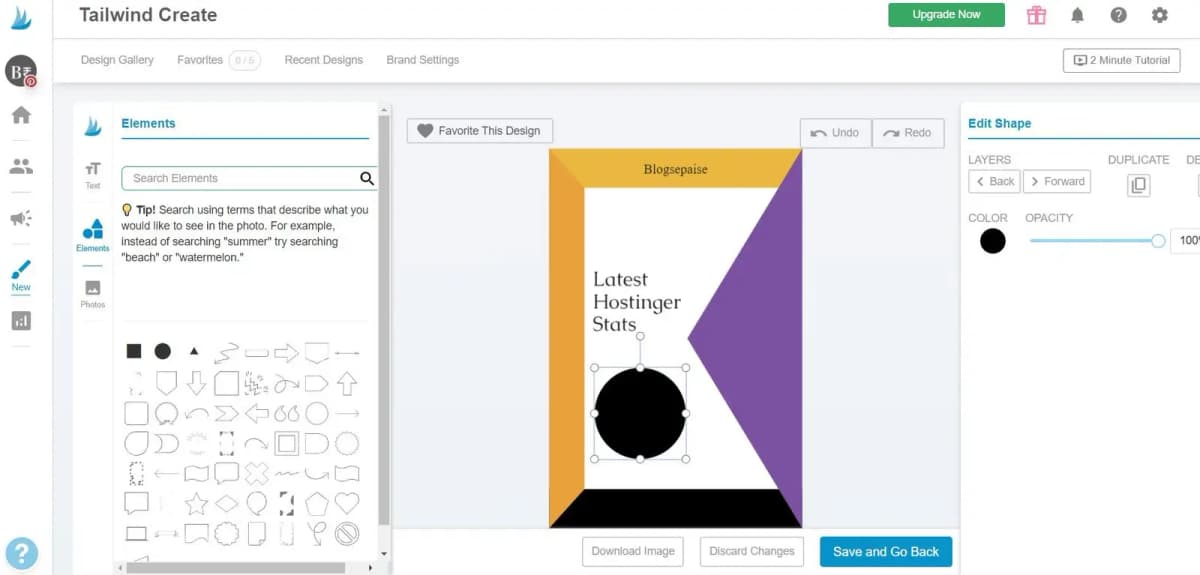The height and width of the screenshot is (575, 1200).
Task: Click the Duplicate layer icon
Action: coord(1138,184)
